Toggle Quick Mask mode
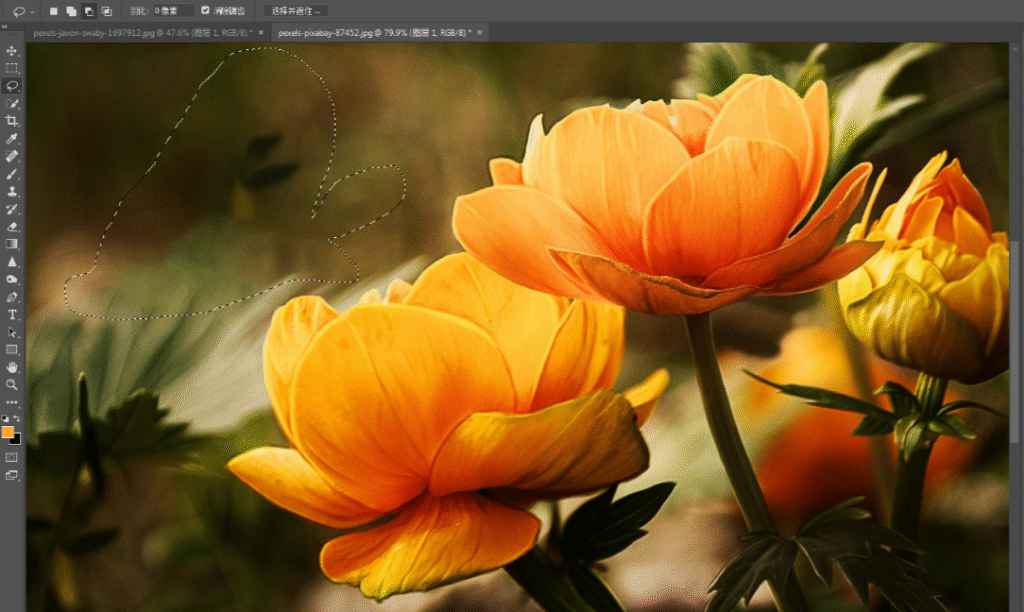This screenshot has width=1024, height=612. coord(12,457)
